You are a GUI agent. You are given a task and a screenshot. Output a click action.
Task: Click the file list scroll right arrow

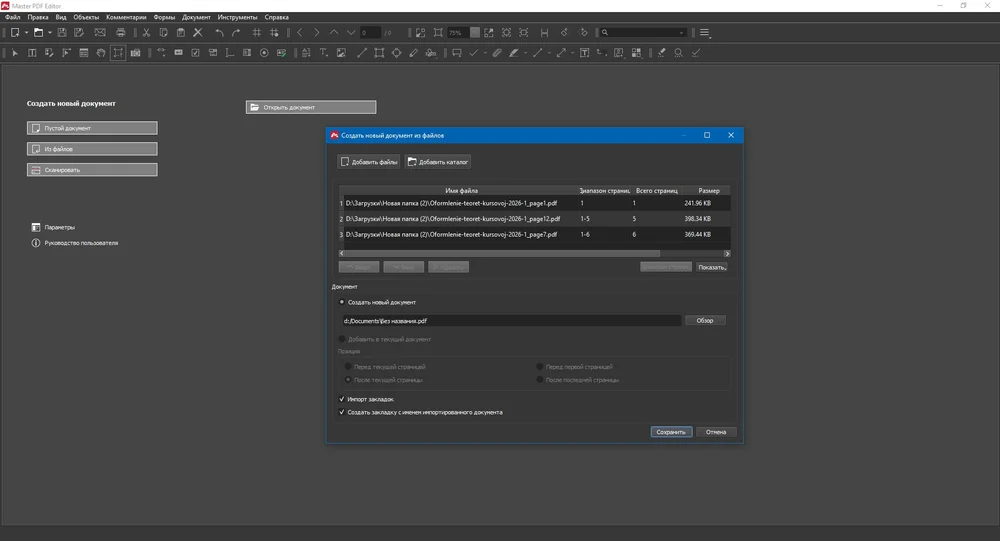coord(726,253)
